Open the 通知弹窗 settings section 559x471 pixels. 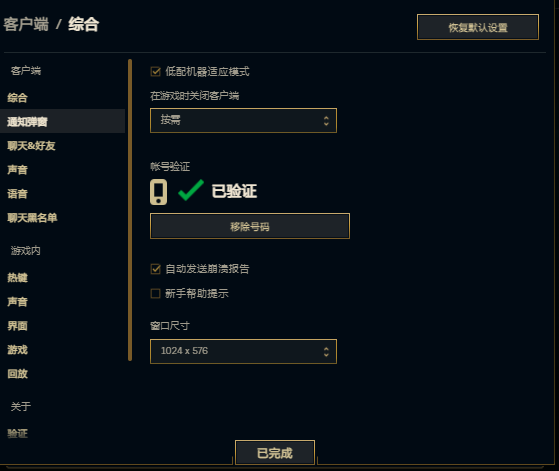point(27,122)
